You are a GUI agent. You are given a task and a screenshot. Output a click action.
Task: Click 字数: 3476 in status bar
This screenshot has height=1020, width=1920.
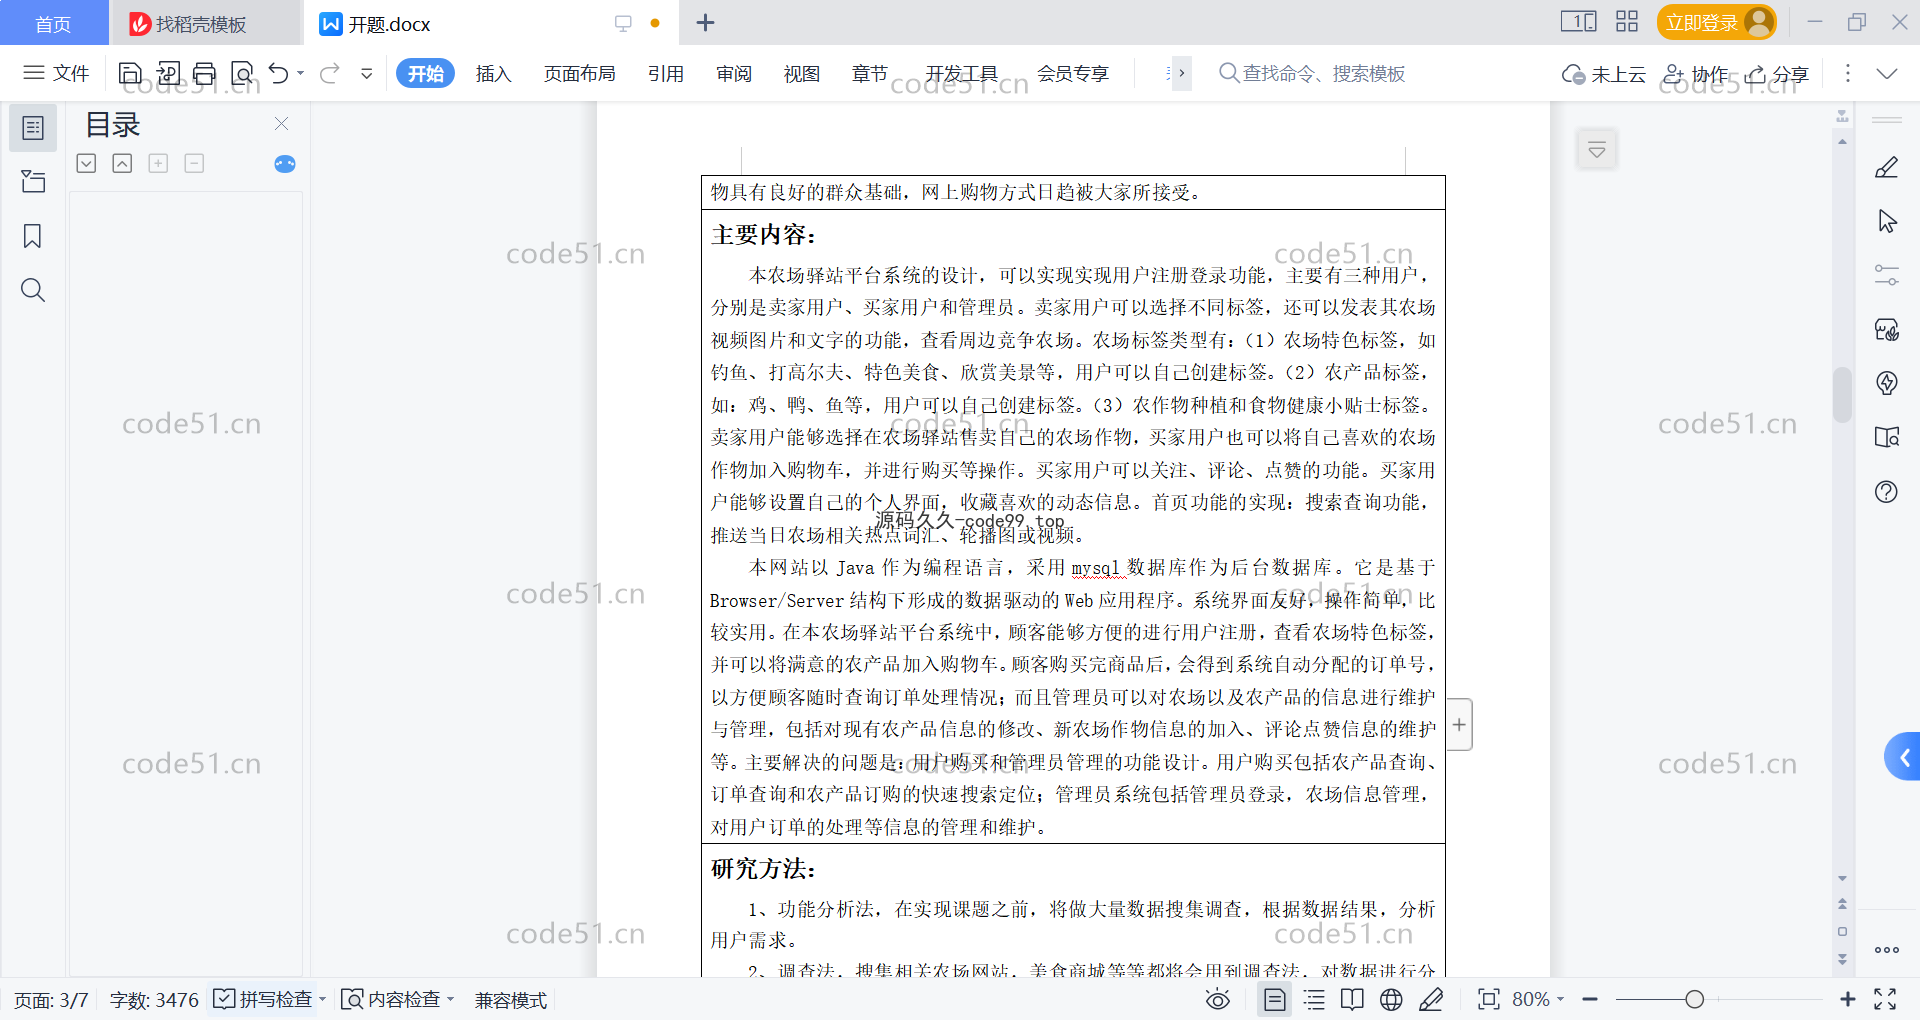point(154,999)
